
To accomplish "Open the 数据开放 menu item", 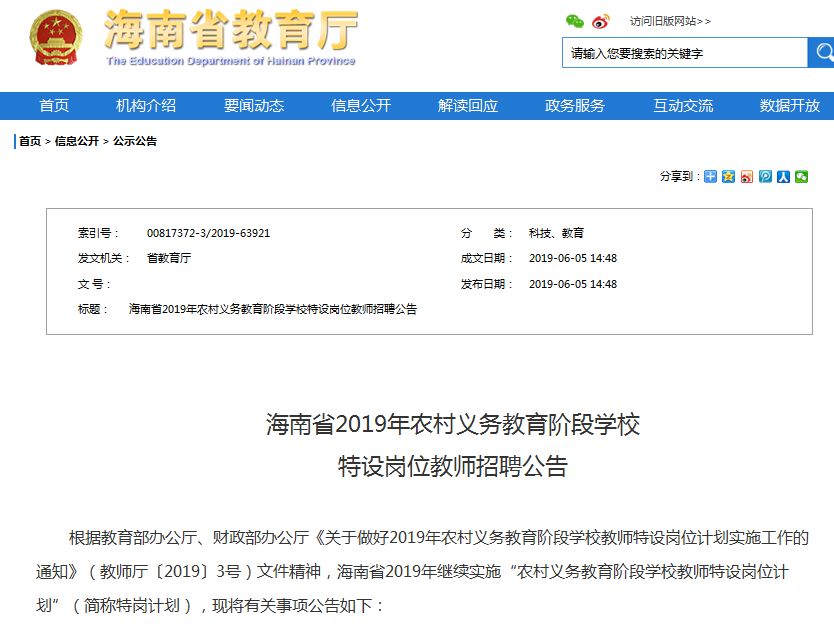I will click(x=790, y=106).
